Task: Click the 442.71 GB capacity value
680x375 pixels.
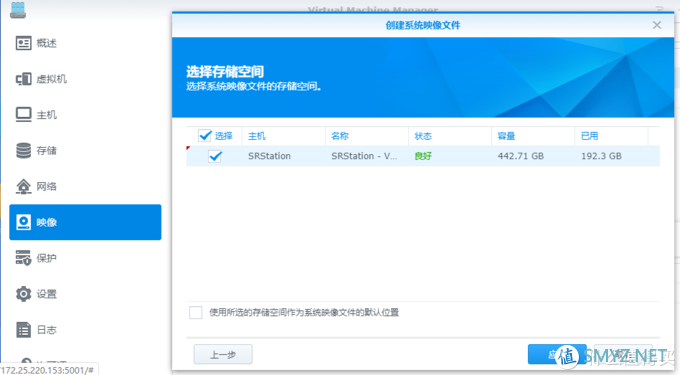Action: pyautogui.click(x=520, y=156)
